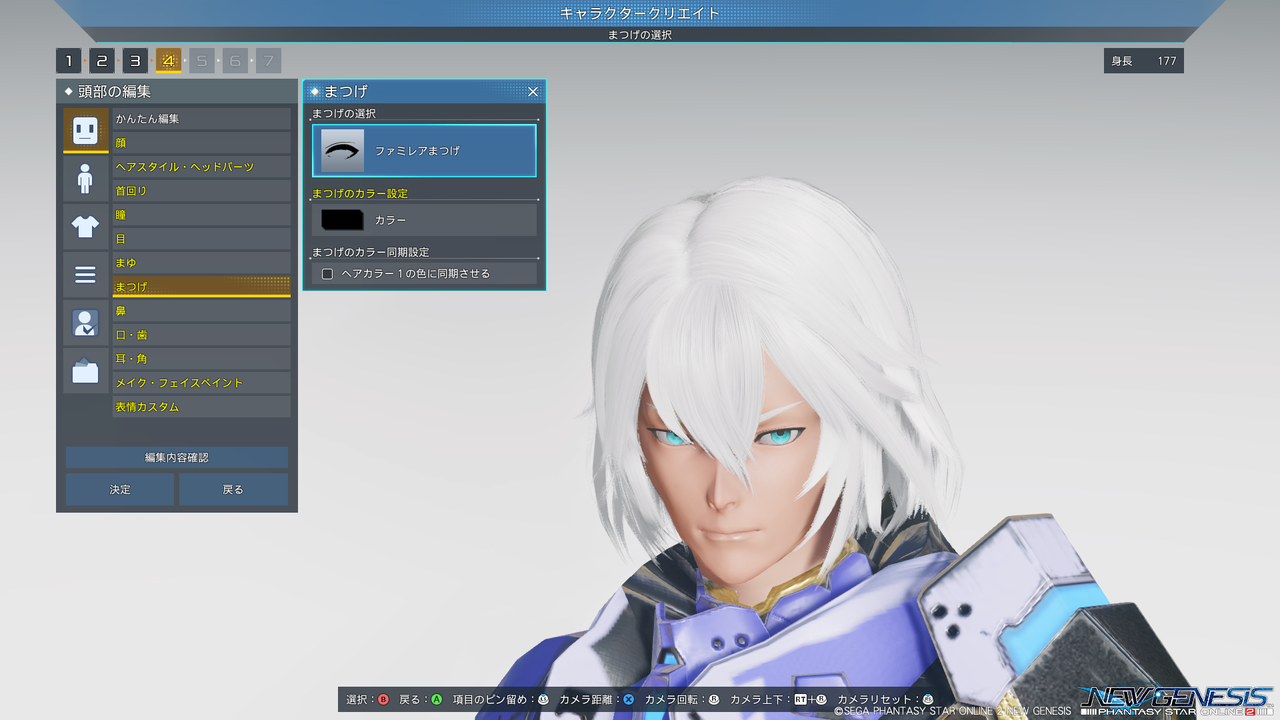Open 鼻 menu item

(201, 311)
